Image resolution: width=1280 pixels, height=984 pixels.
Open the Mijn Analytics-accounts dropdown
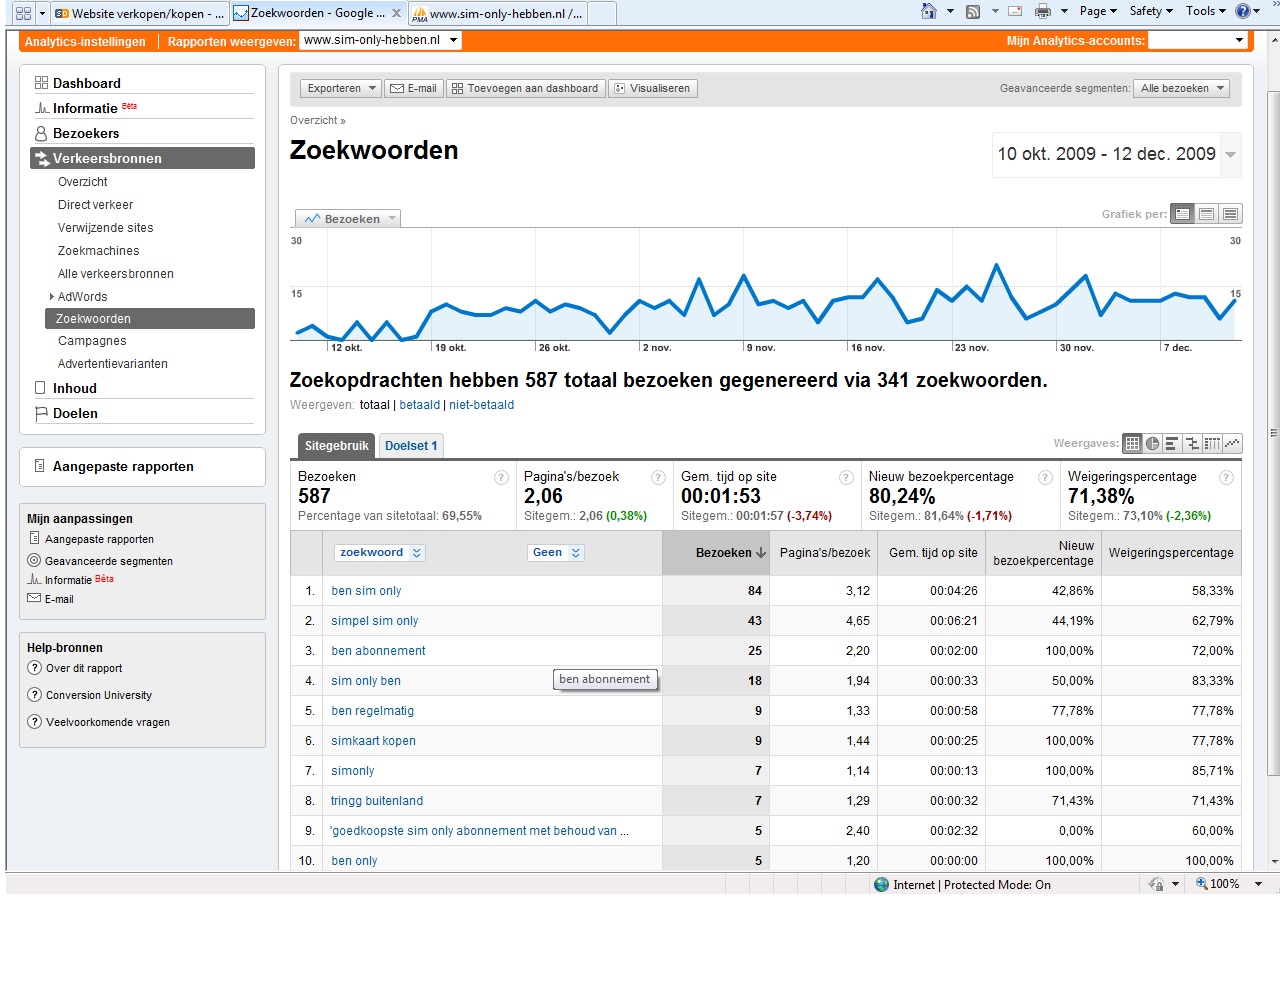pos(1198,41)
